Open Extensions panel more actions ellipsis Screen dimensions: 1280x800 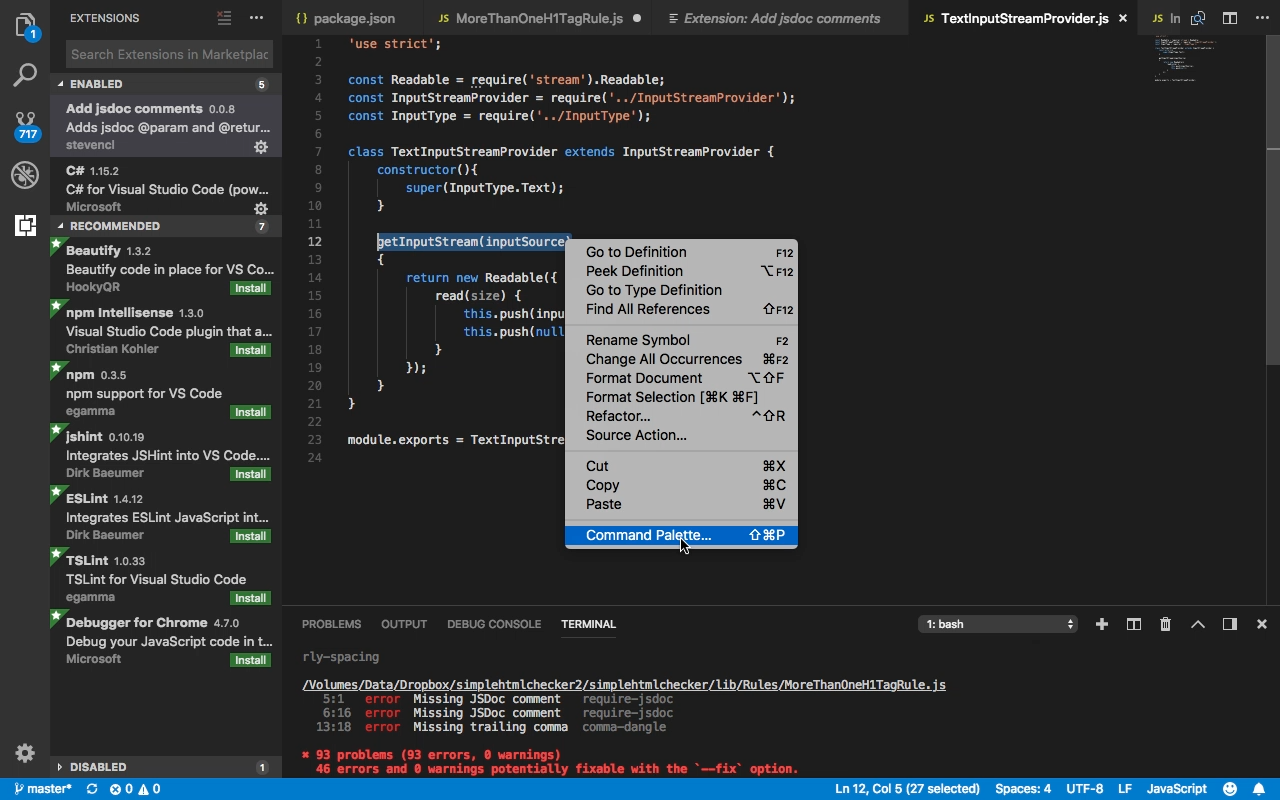(x=257, y=18)
